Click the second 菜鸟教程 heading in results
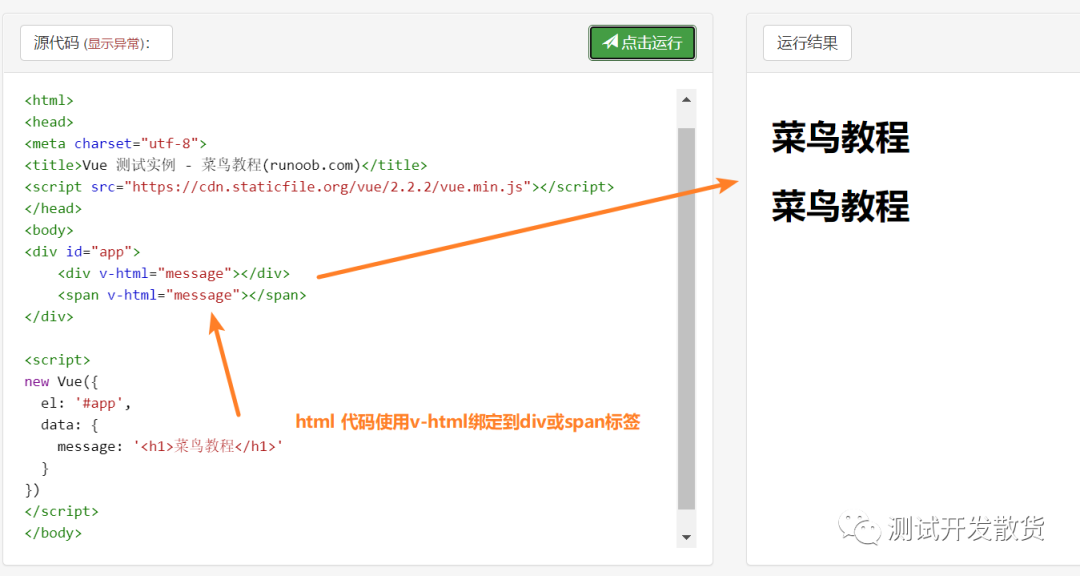This screenshot has height=576, width=1080. pos(840,206)
